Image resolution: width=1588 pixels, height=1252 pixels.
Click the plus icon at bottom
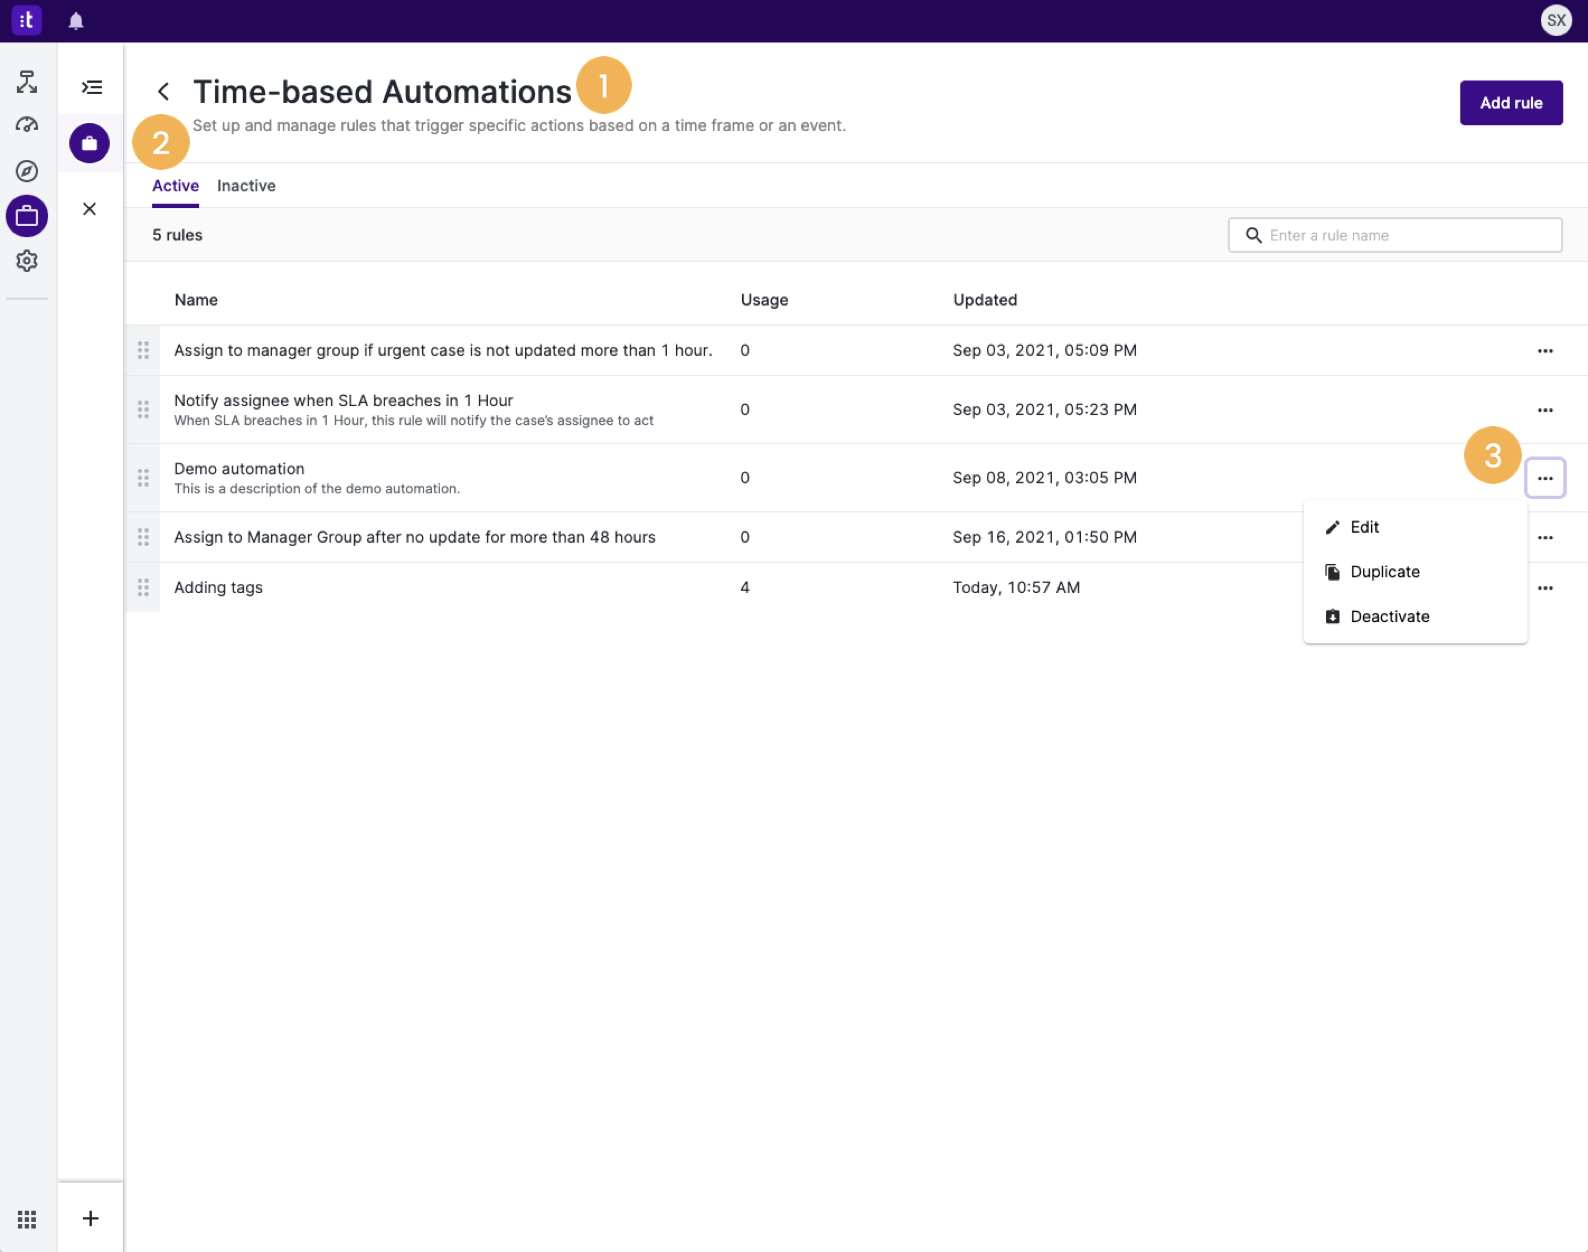click(x=90, y=1218)
